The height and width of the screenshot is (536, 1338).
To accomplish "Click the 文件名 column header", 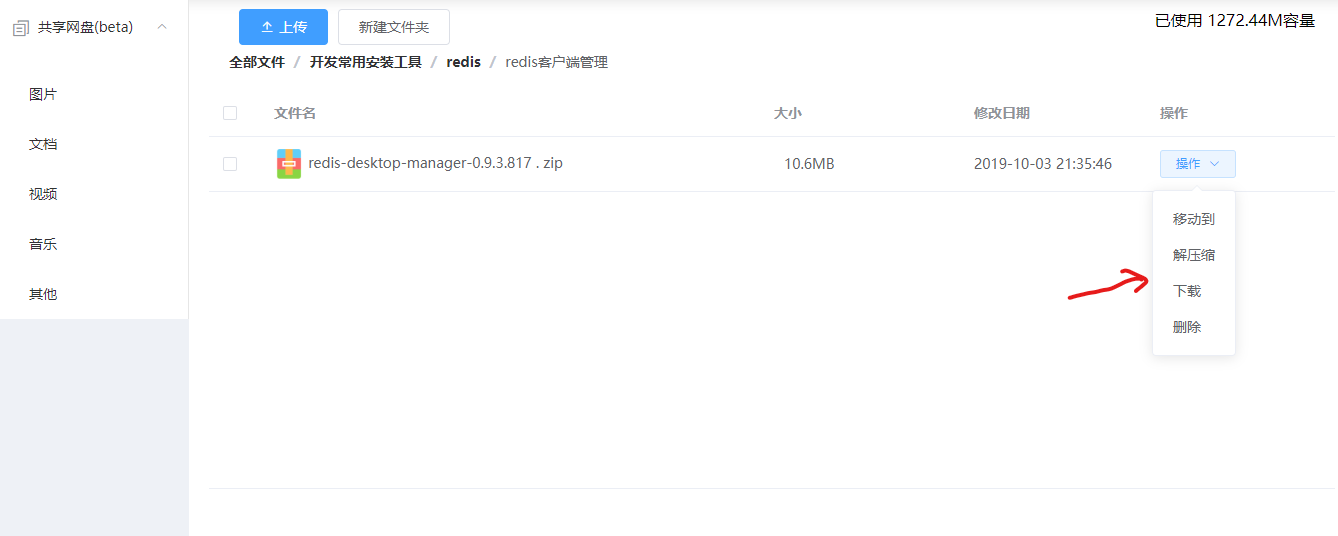I will tap(295, 113).
